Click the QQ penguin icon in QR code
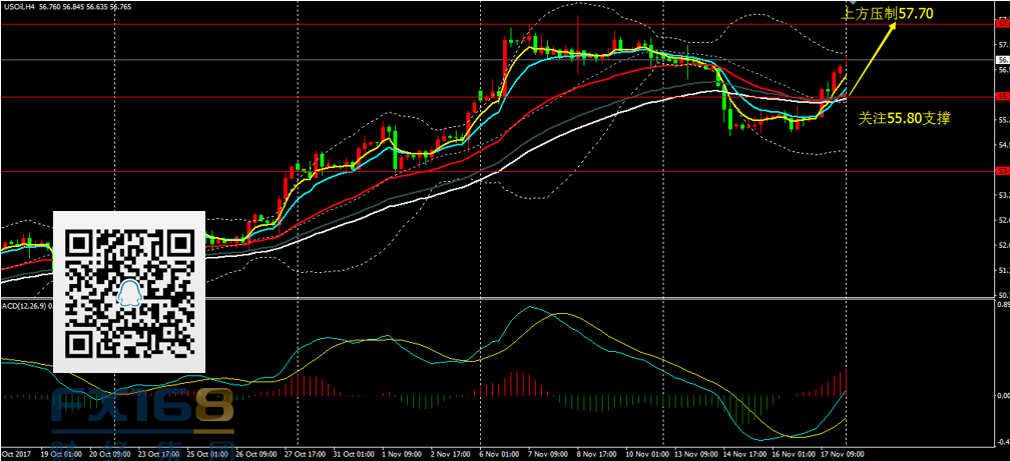The image size is (1010, 461). tap(128, 292)
